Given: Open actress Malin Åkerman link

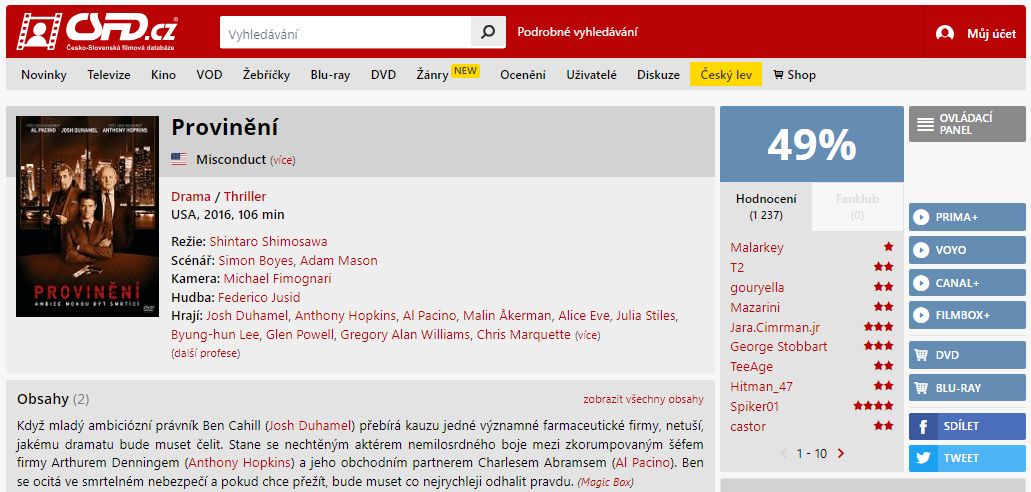Looking at the screenshot, I should click(x=507, y=316).
